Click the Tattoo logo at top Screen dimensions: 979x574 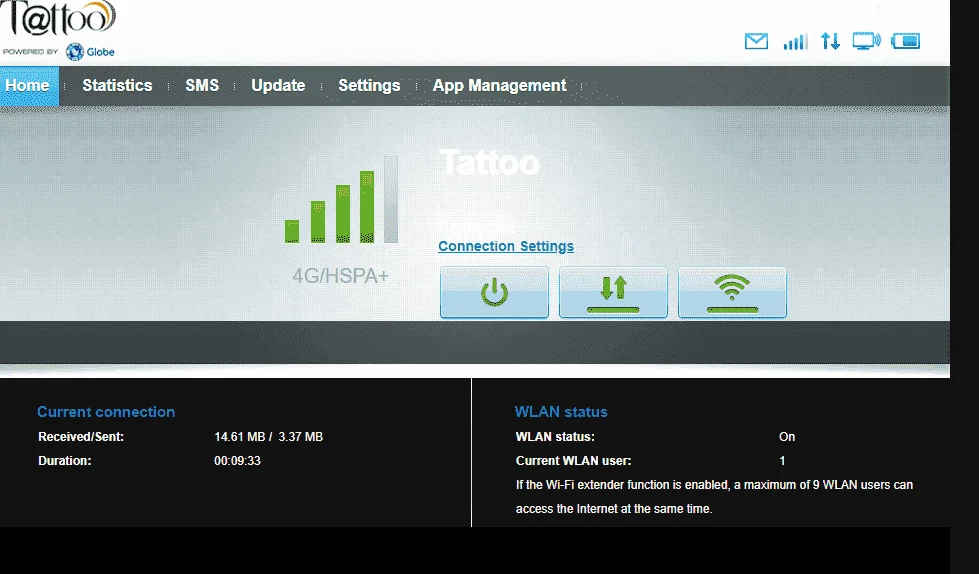click(x=58, y=17)
